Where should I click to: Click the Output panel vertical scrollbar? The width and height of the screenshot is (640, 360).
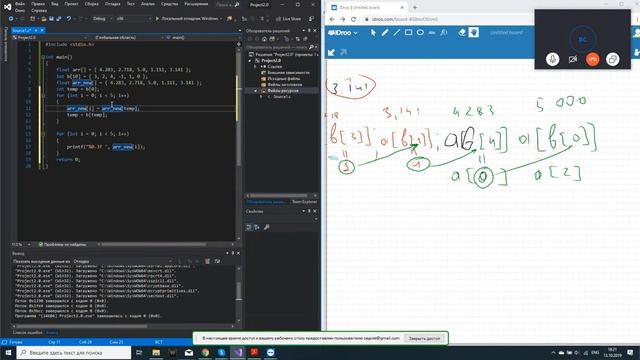[238, 295]
